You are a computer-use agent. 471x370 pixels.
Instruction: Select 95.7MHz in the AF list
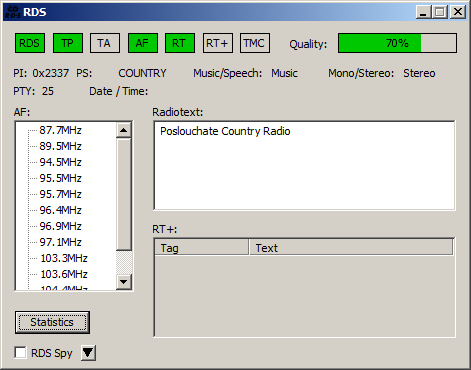click(x=60, y=194)
